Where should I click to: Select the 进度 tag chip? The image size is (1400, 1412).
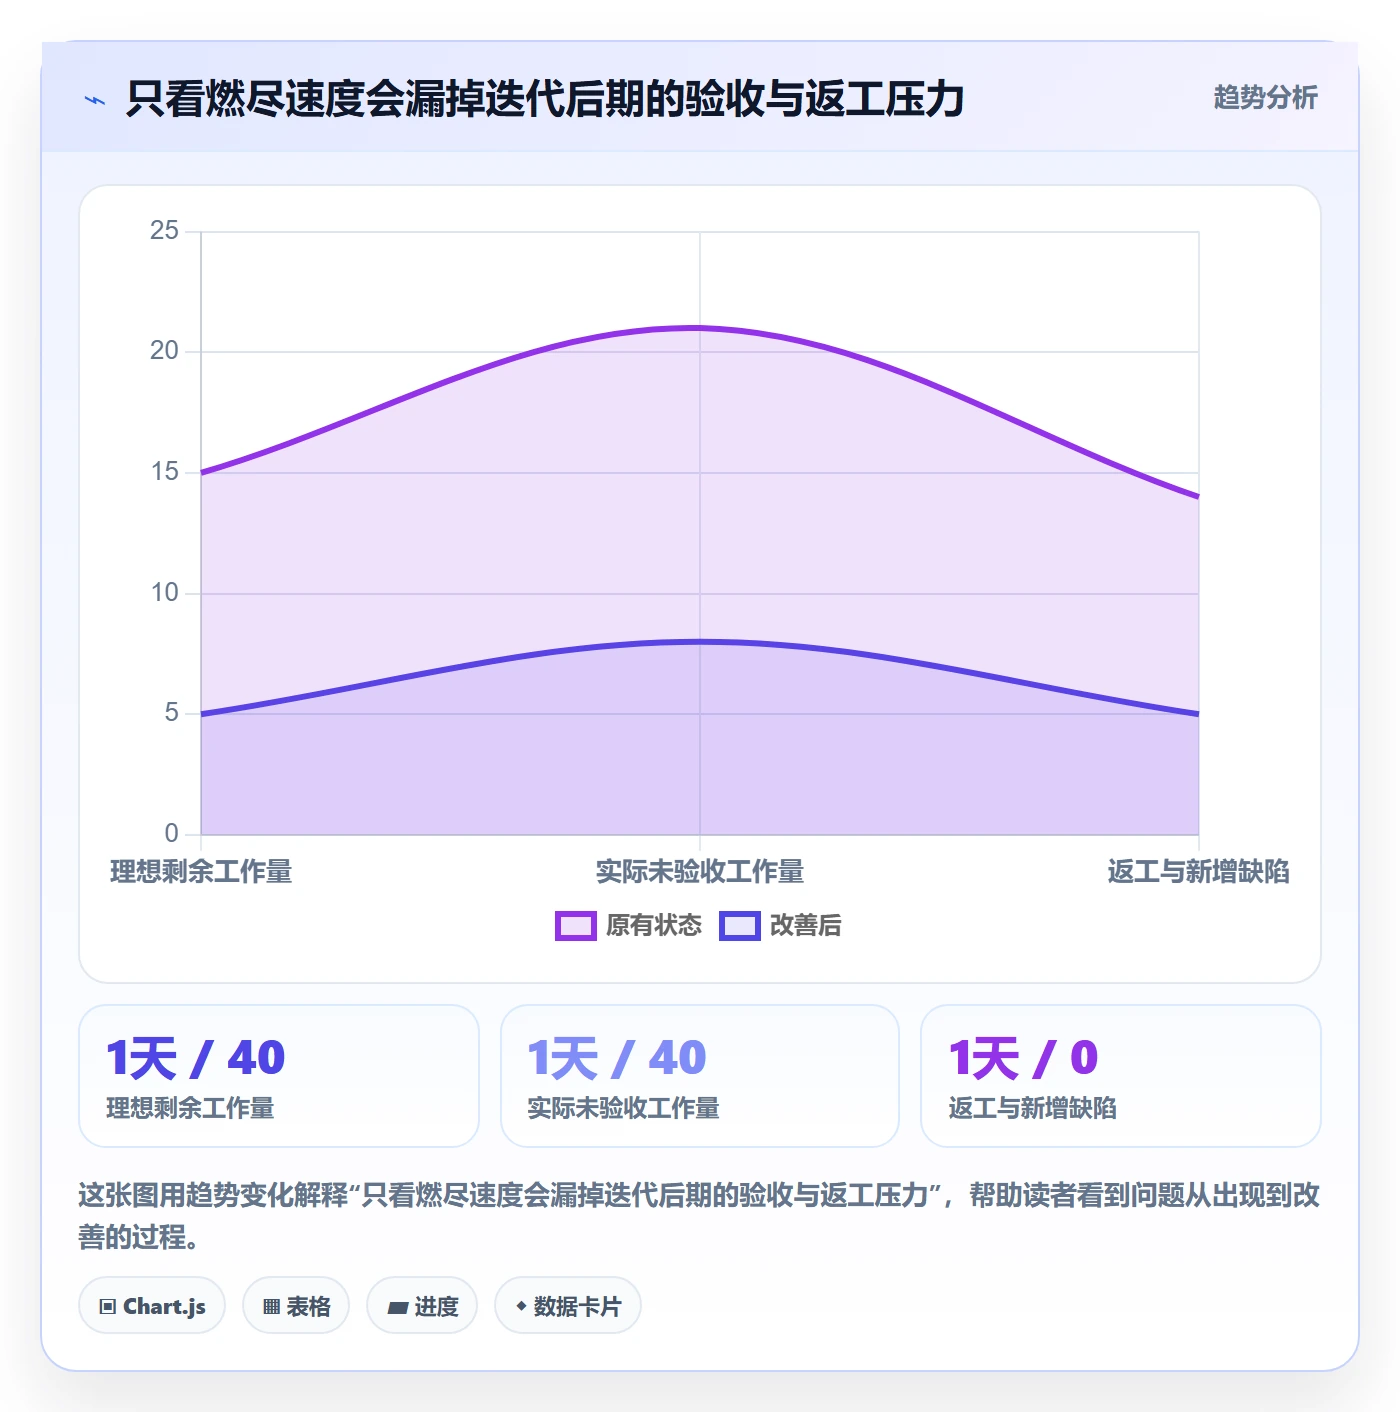click(x=422, y=1306)
